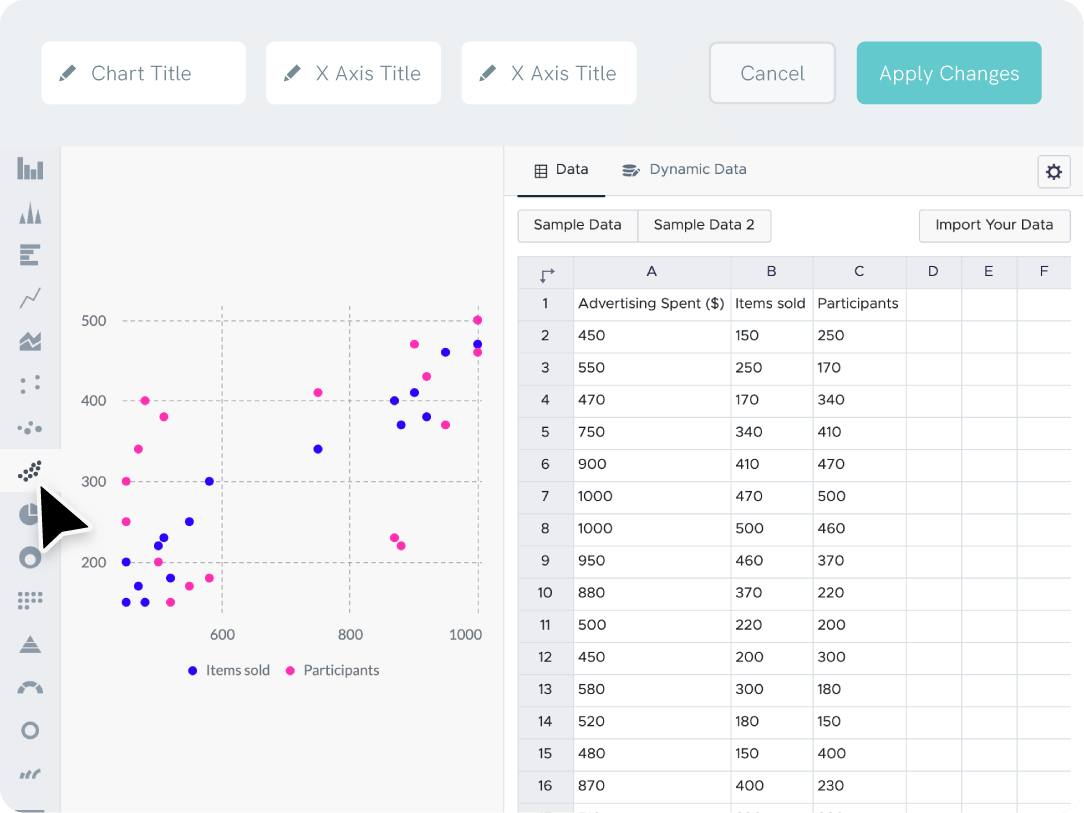Image resolution: width=1084 pixels, height=813 pixels.
Task: Load Sample Data 2 dataset
Action: click(x=704, y=225)
